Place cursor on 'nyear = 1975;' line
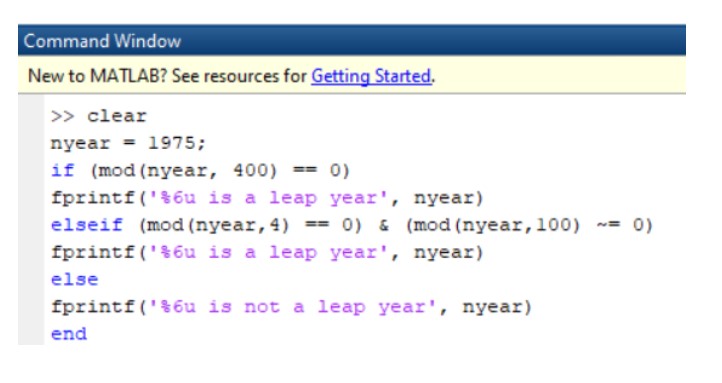 pos(128,143)
